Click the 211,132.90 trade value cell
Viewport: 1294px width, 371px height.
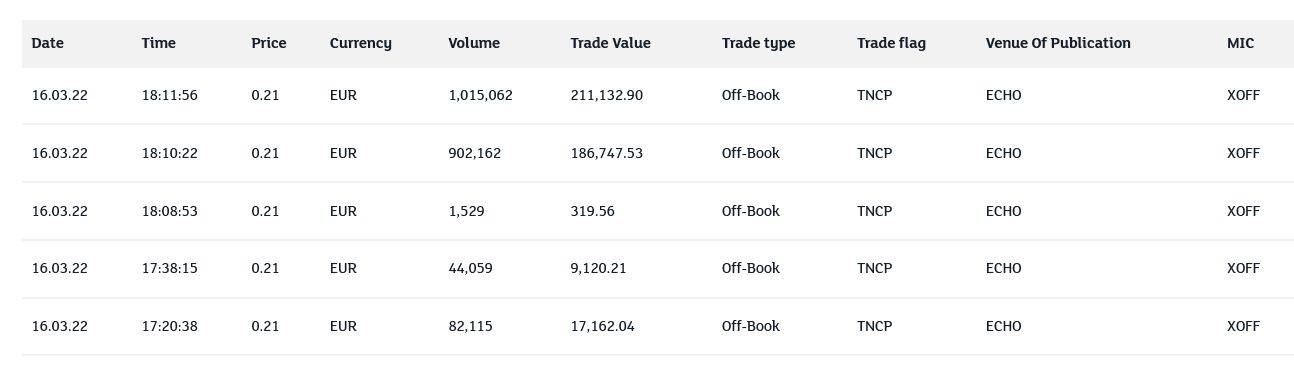pyautogui.click(x=607, y=96)
